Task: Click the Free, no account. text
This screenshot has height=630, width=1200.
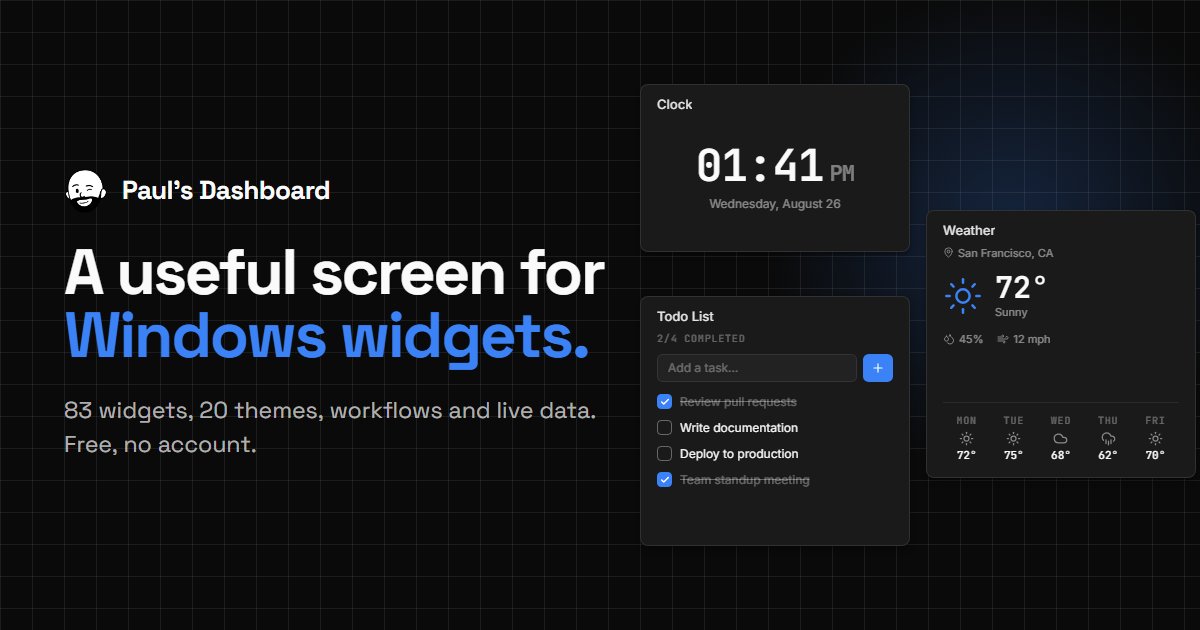Action: tap(161, 445)
